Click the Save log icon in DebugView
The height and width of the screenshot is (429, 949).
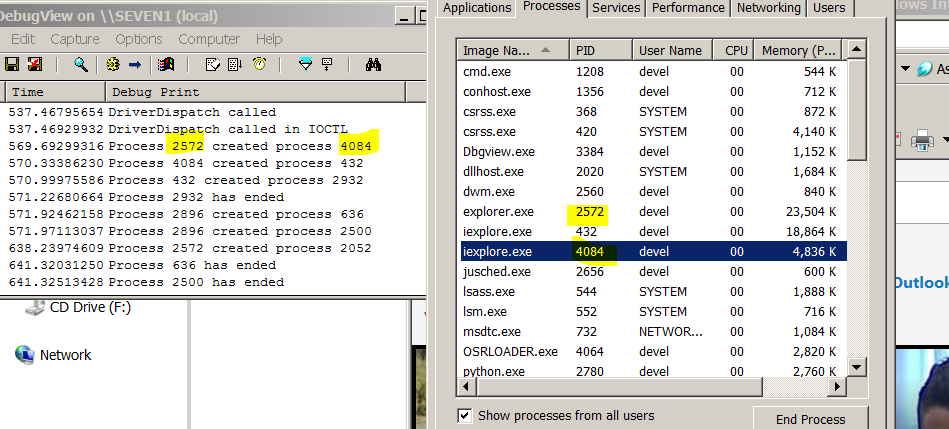[13, 64]
